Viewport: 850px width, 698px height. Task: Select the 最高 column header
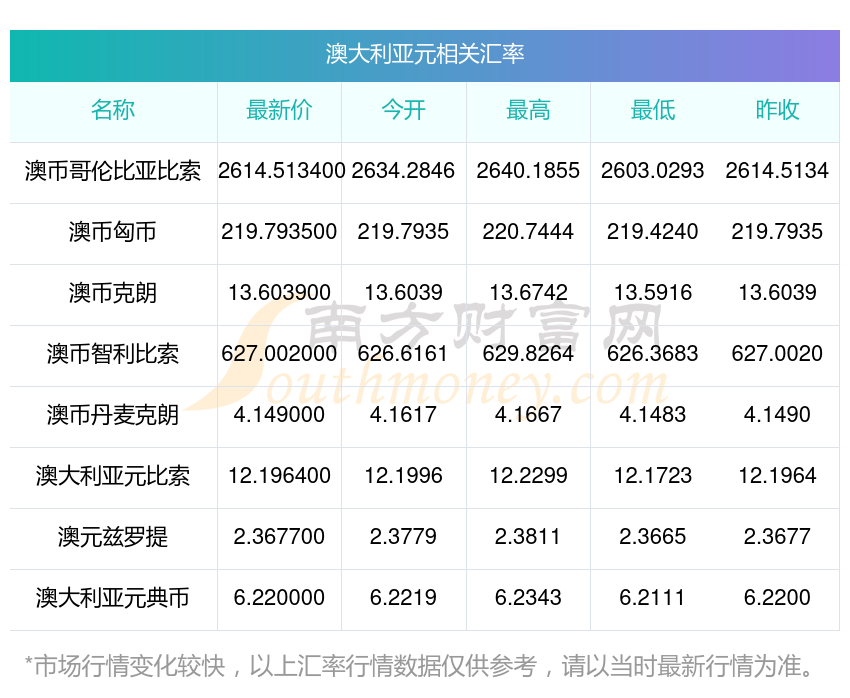point(528,110)
